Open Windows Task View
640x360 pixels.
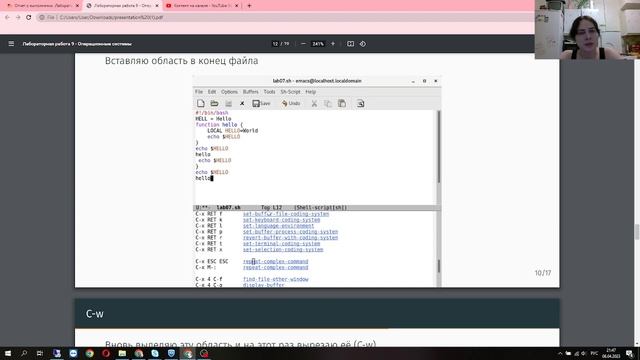coord(40,353)
